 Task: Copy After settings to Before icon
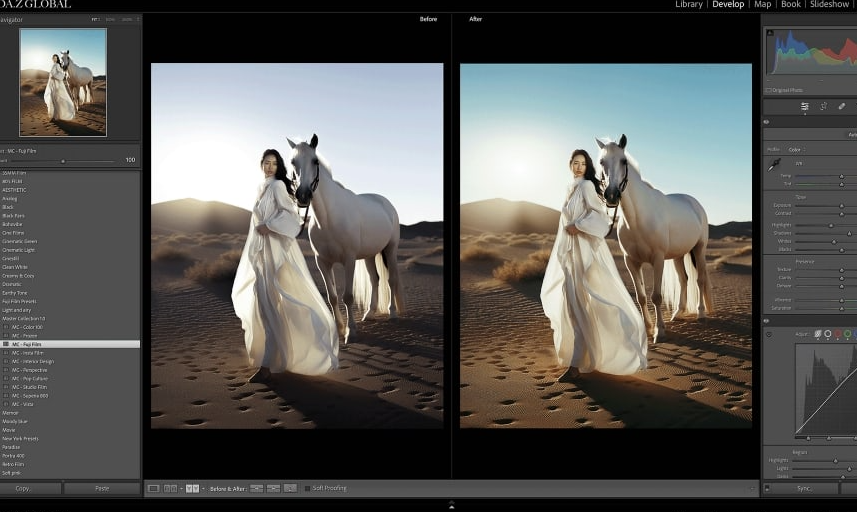pyautogui.click(x=273, y=489)
